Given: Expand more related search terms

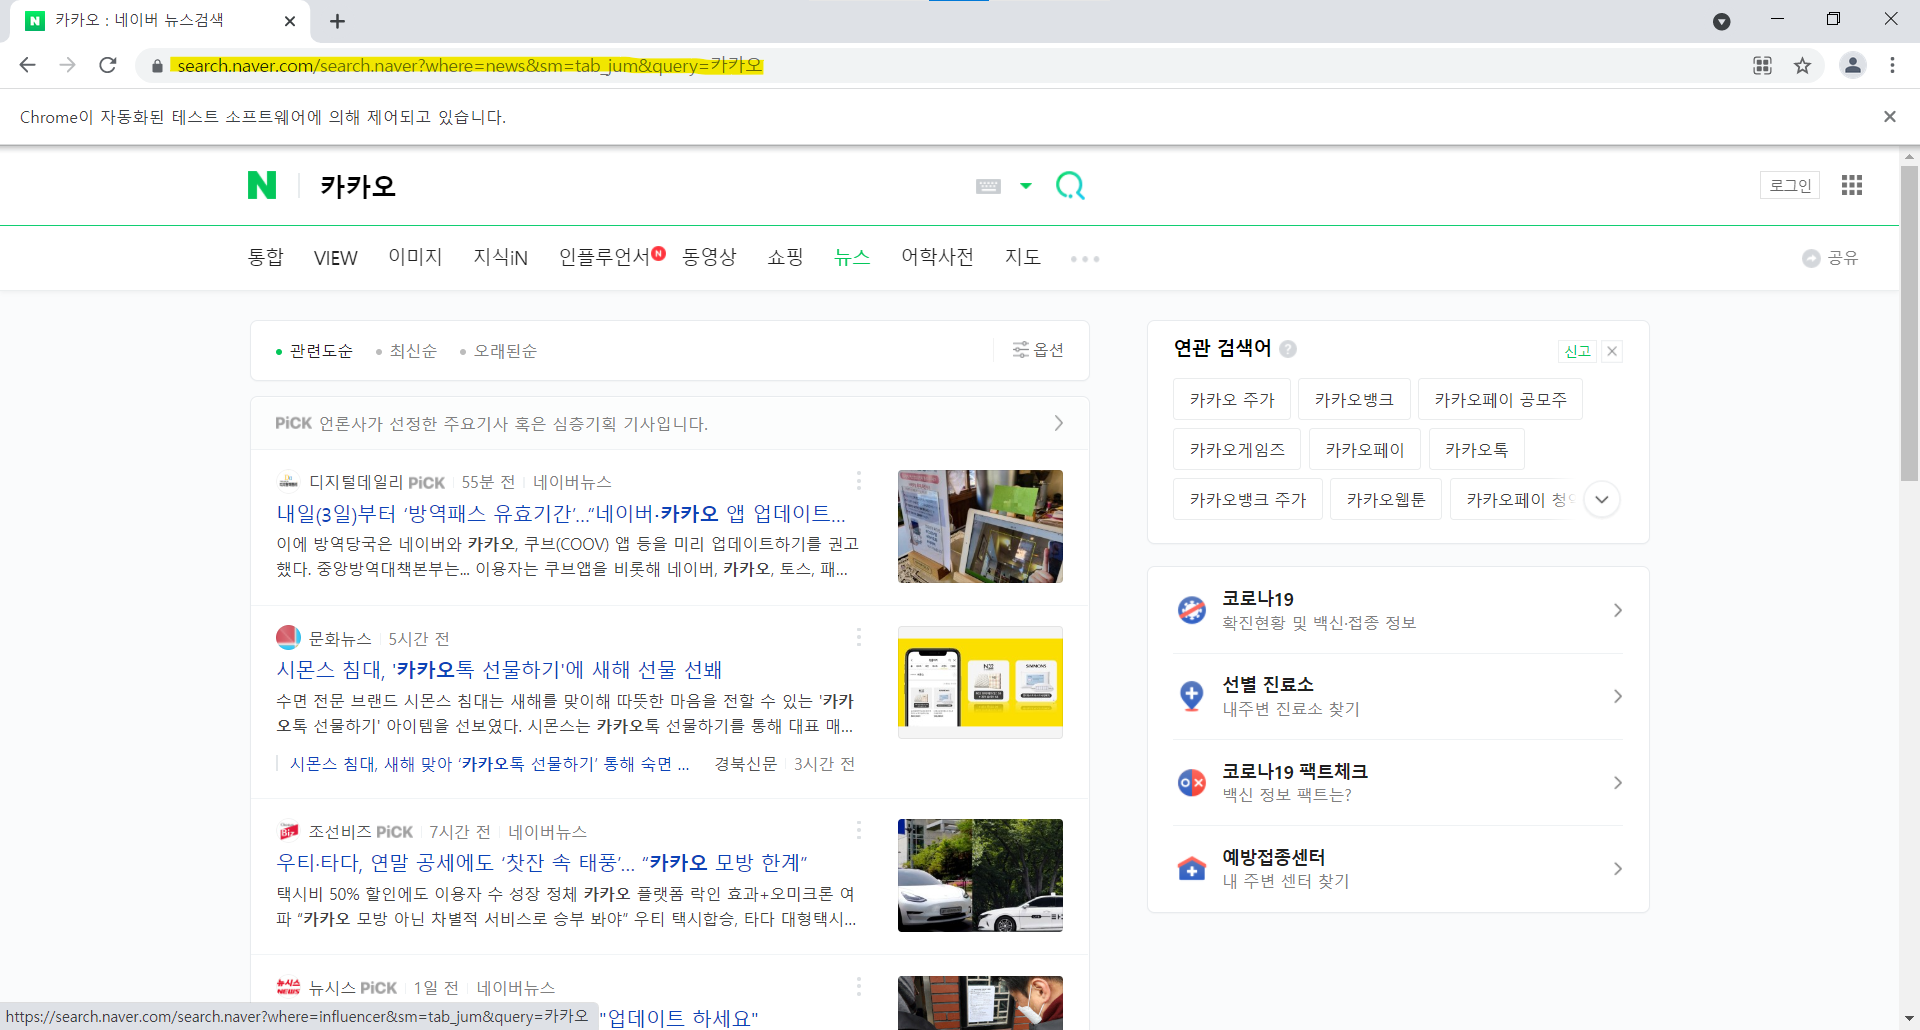Looking at the screenshot, I should pos(1602,499).
